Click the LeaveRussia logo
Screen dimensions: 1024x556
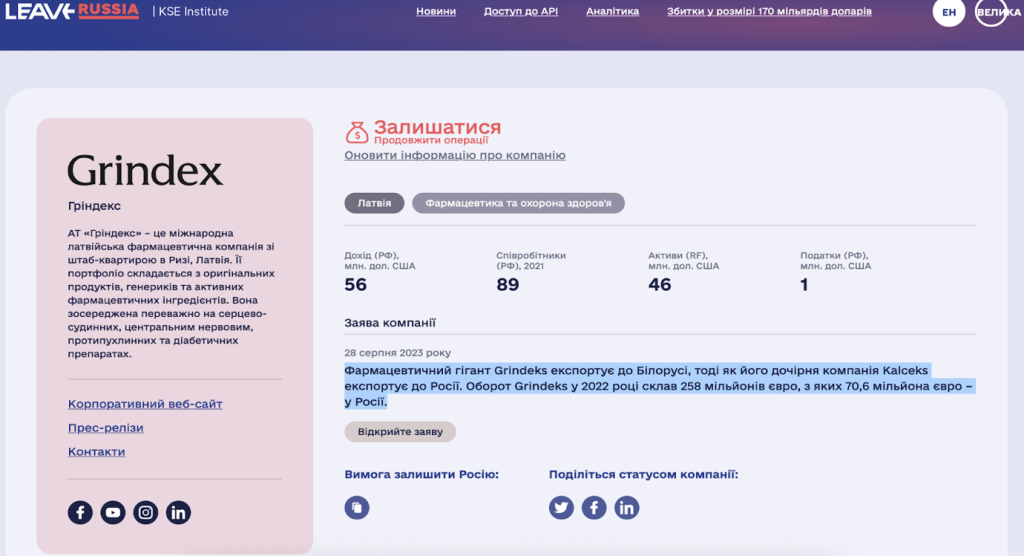tap(72, 11)
